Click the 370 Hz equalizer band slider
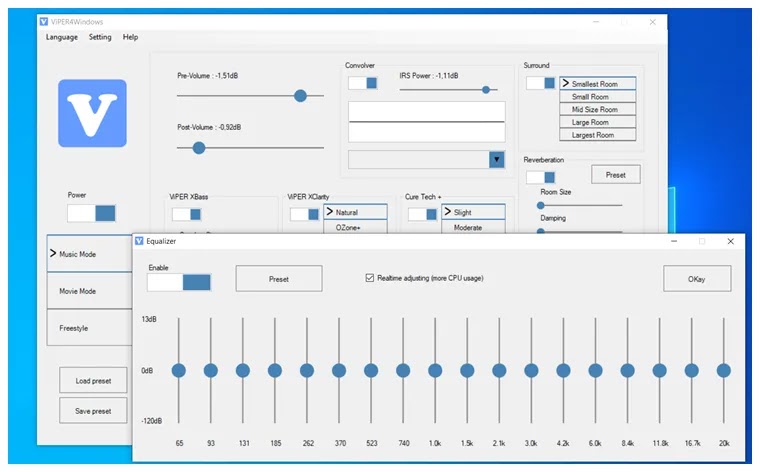 339,371
